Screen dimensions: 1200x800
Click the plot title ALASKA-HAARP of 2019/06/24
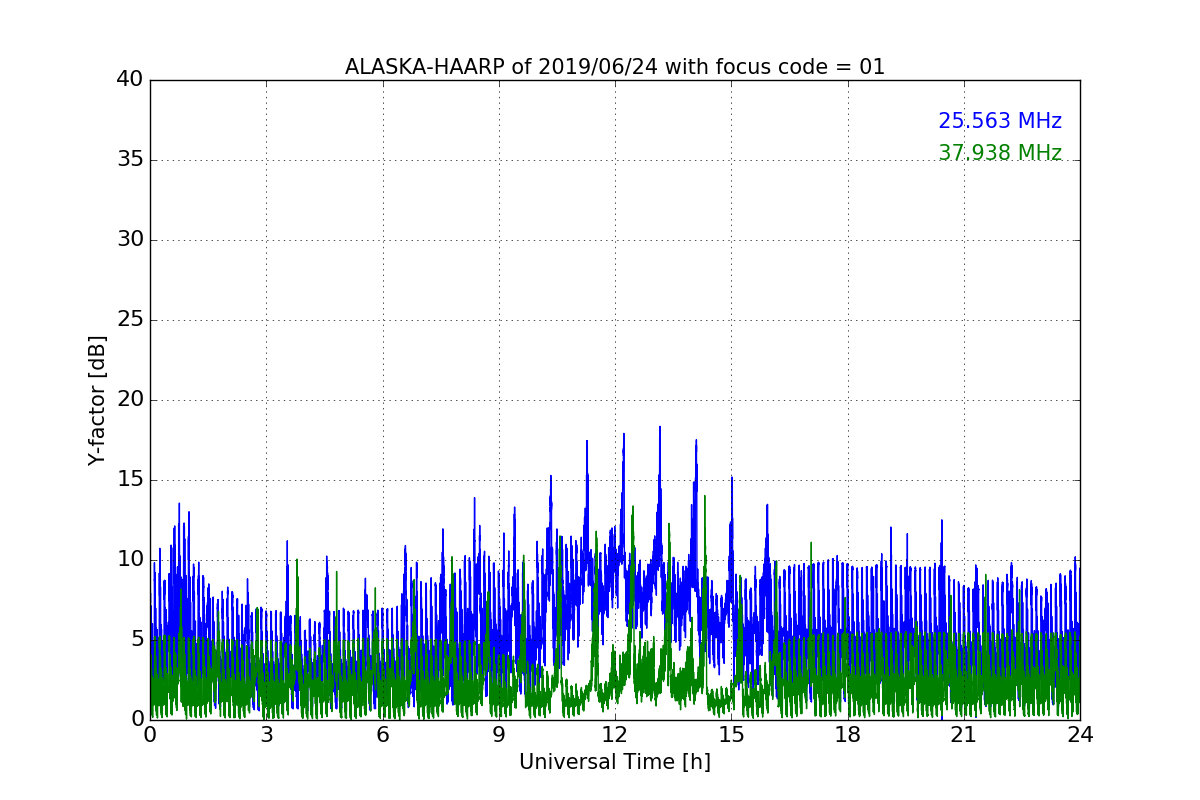pyautogui.click(x=615, y=67)
